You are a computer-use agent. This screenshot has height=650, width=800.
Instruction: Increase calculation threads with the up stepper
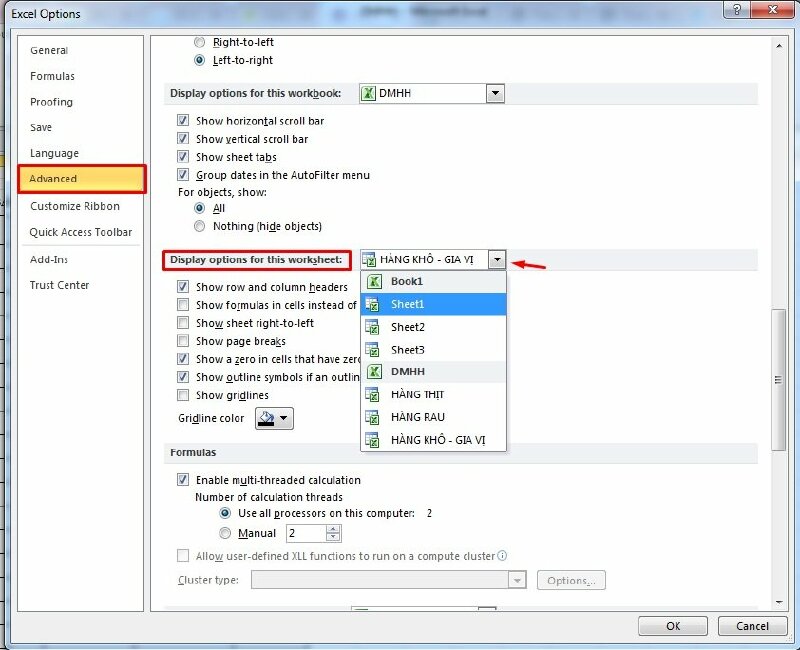[x=334, y=529]
